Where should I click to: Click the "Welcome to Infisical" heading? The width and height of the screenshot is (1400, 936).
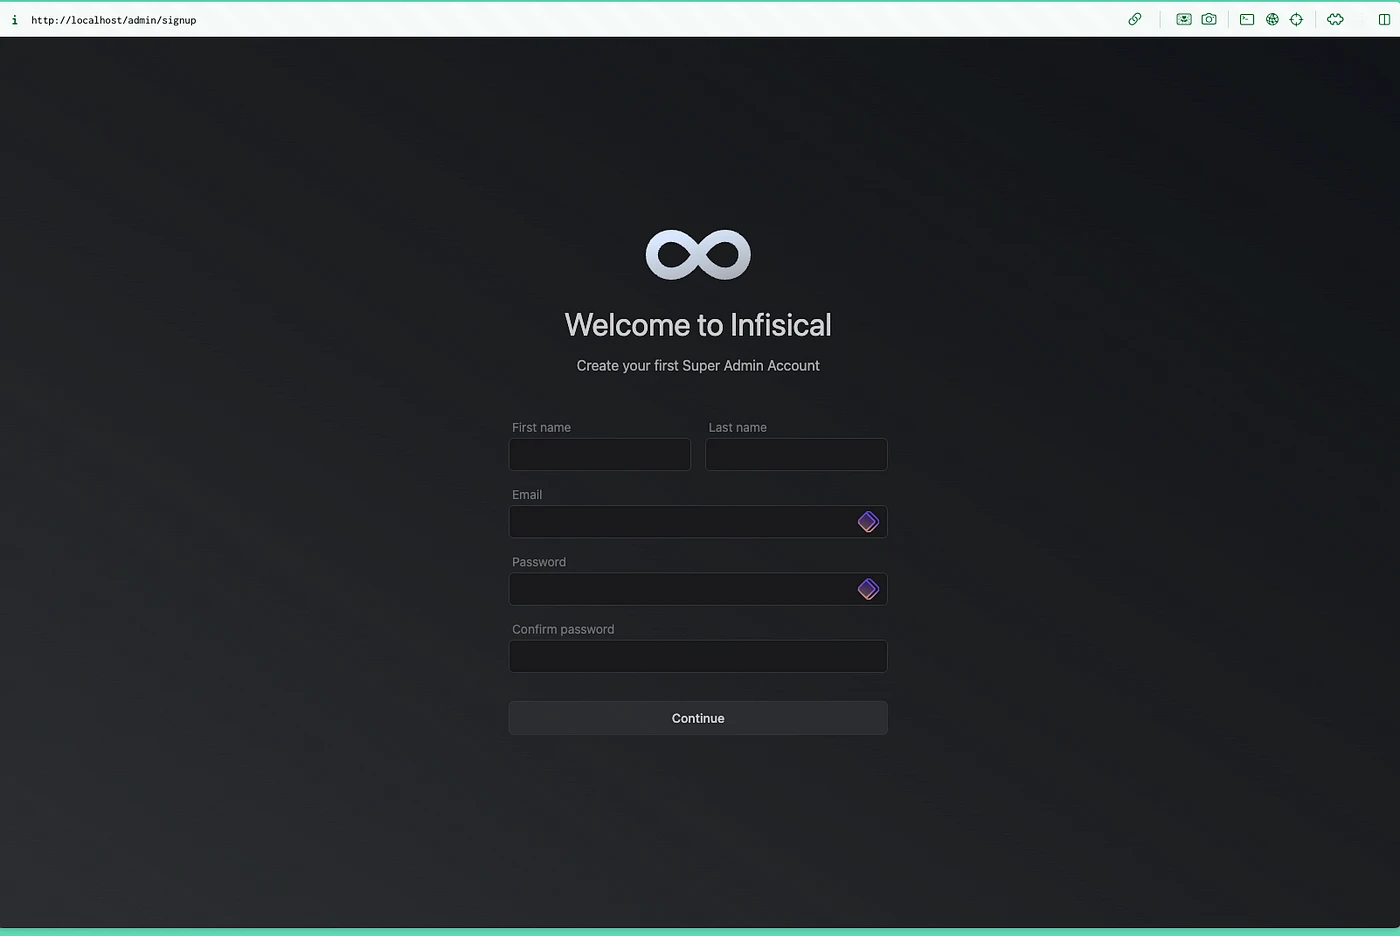pos(698,325)
